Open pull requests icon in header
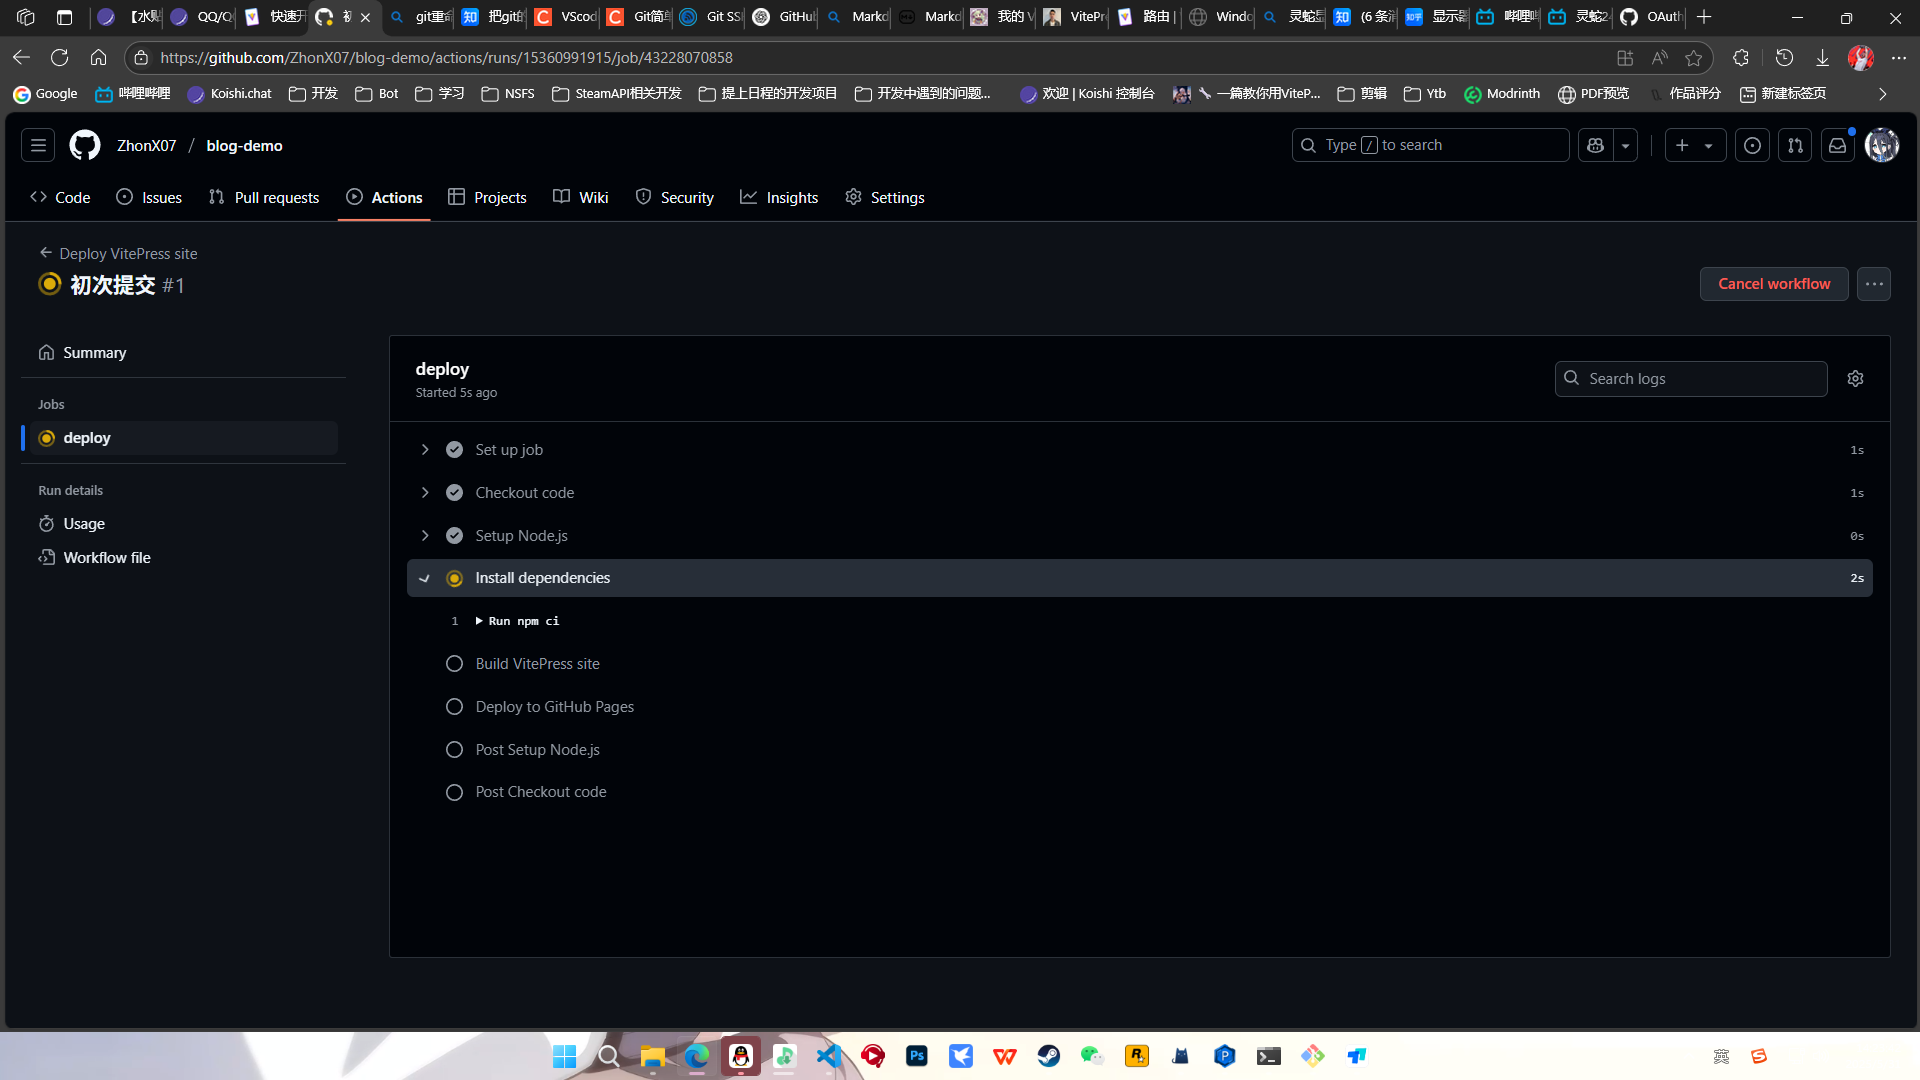This screenshot has height=1080, width=1920. click(x=1795, y=145)
